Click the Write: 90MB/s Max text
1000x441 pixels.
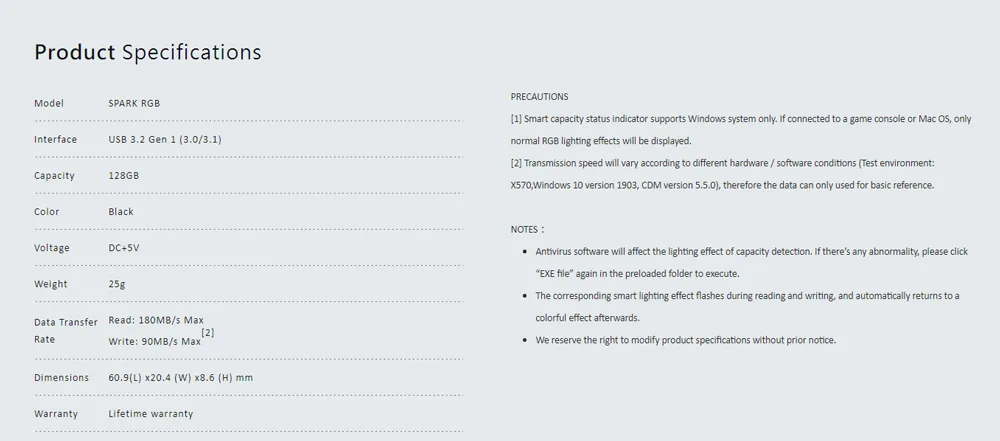pyautogui.click(x=154, y=341)
